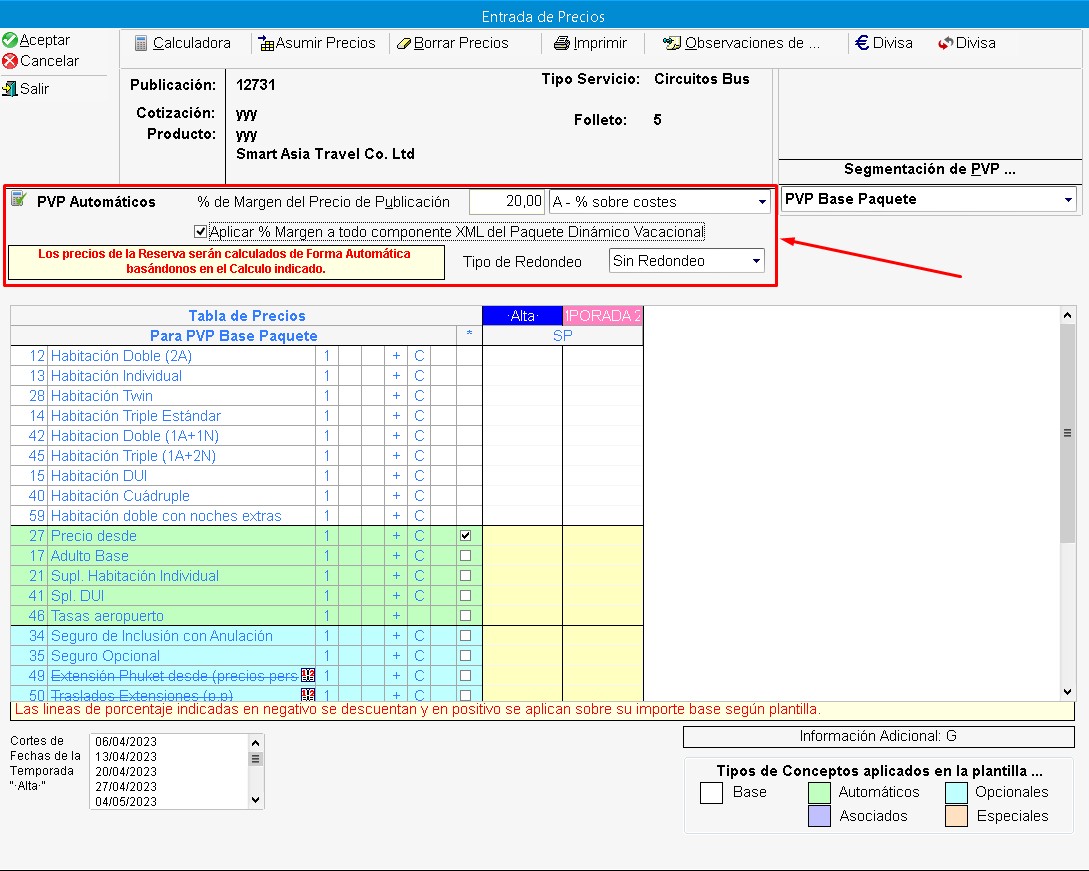Click the red Cancelar cross icon
1089x871 pixels.
point(10,61)
